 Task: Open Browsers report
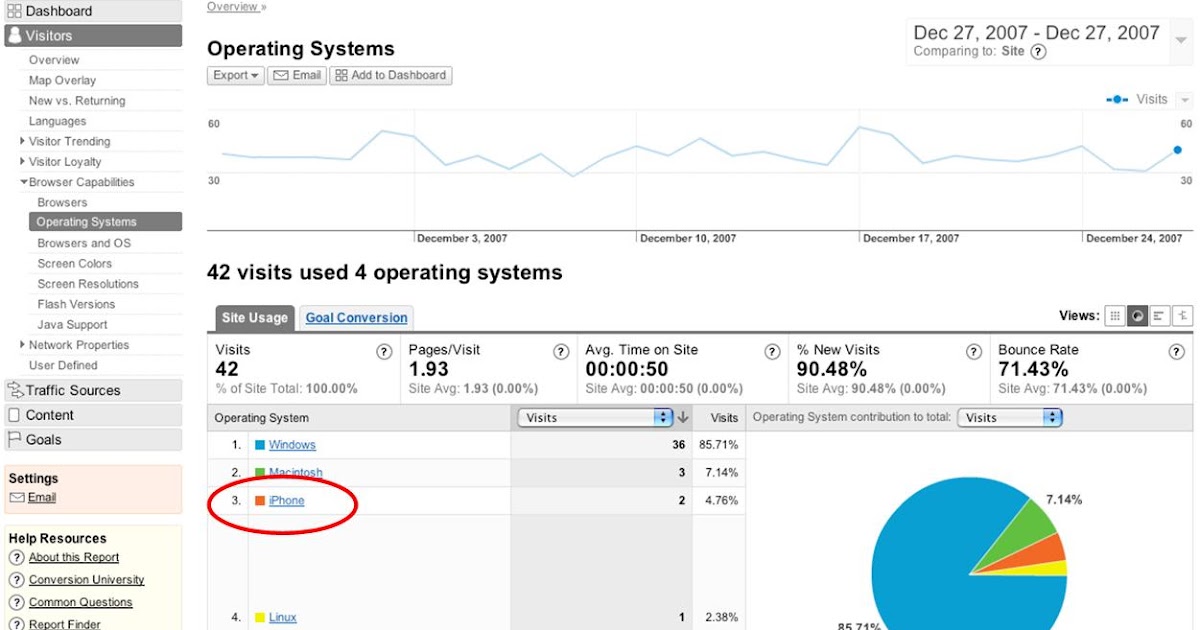click(x=62, y=203)
